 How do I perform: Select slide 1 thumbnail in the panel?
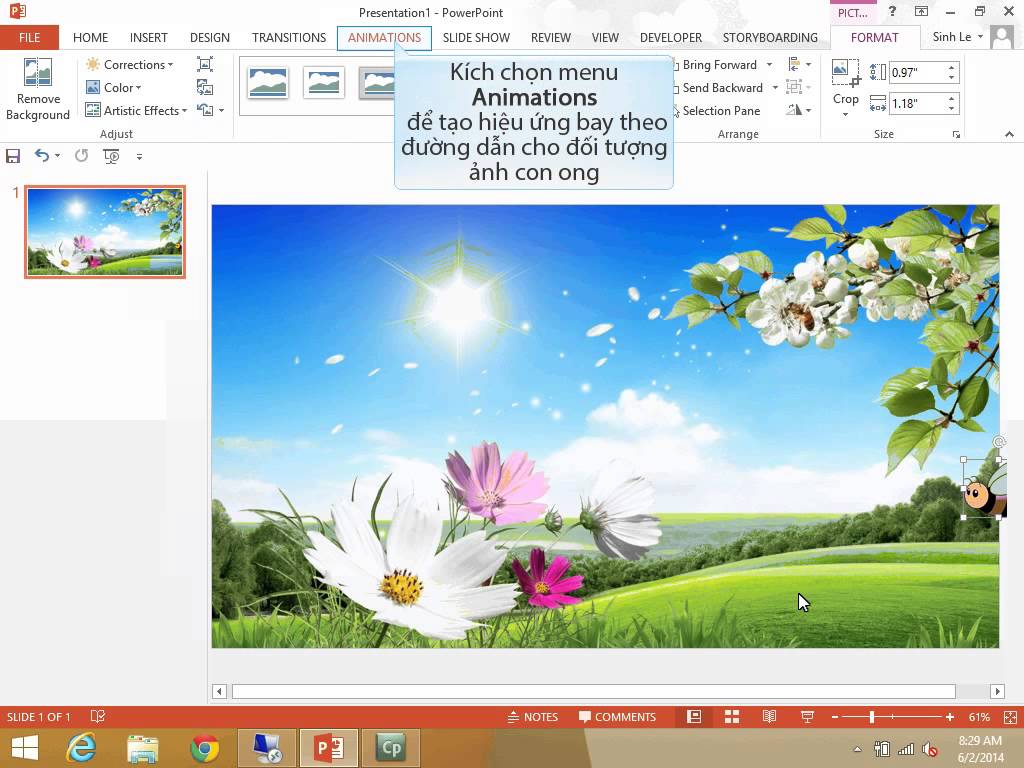tap(105, 231)
